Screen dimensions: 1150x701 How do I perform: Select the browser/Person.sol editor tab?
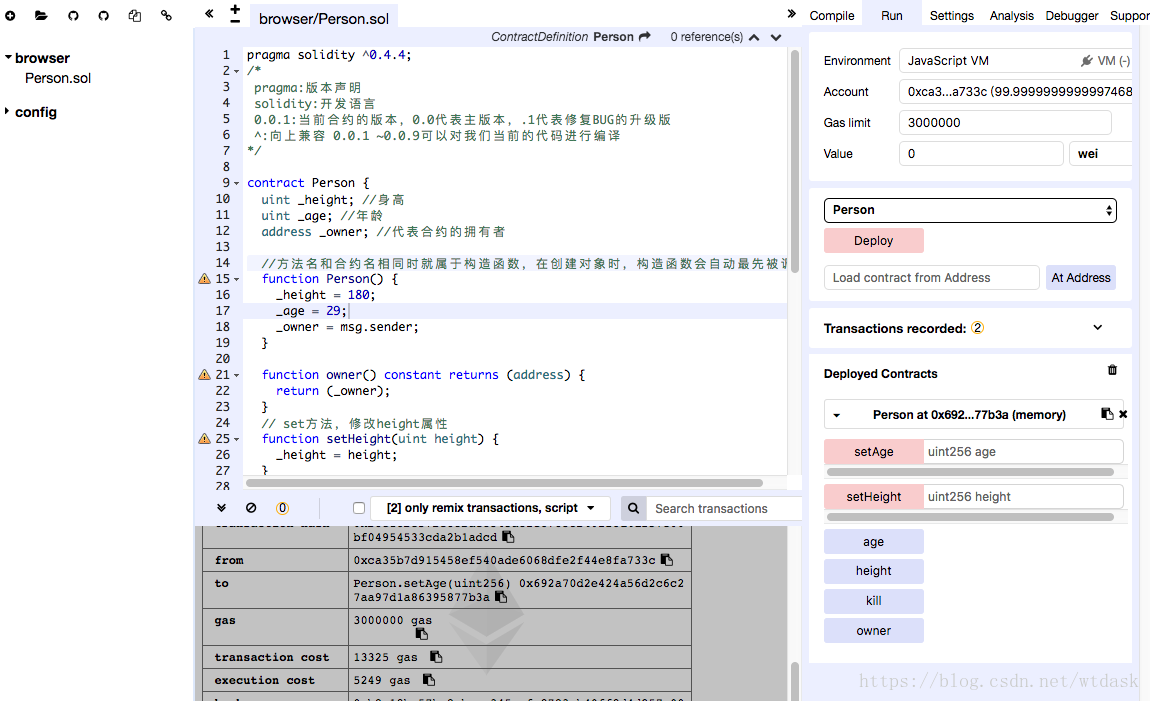(323, 18)
